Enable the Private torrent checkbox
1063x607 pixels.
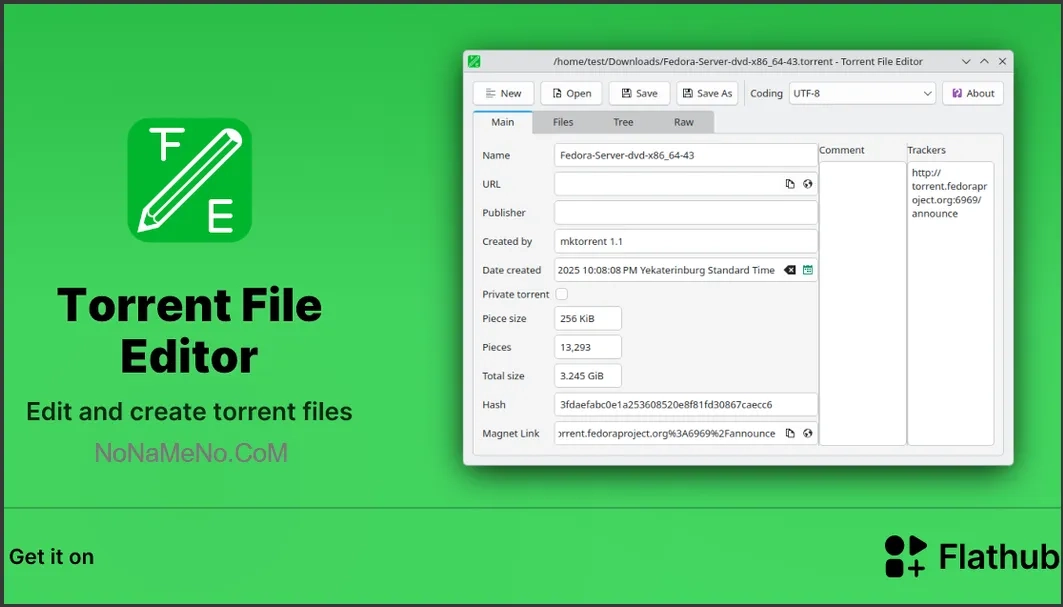561,294
